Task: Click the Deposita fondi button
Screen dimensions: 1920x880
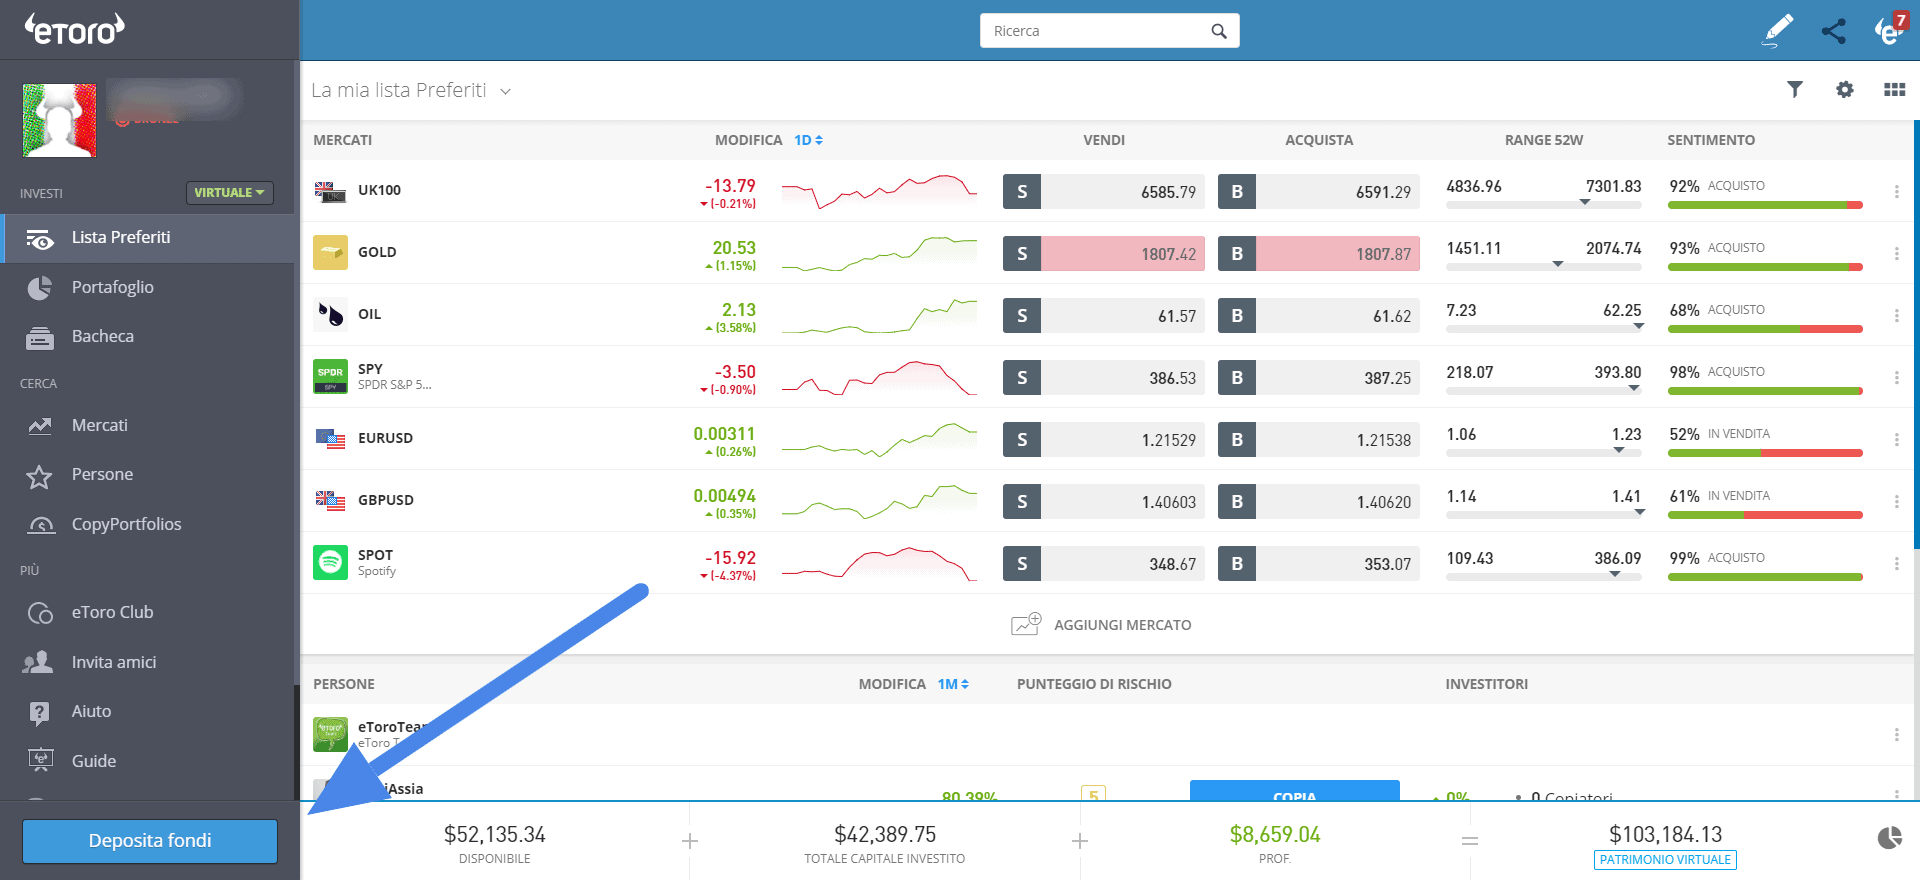Action: click(150, 841)
